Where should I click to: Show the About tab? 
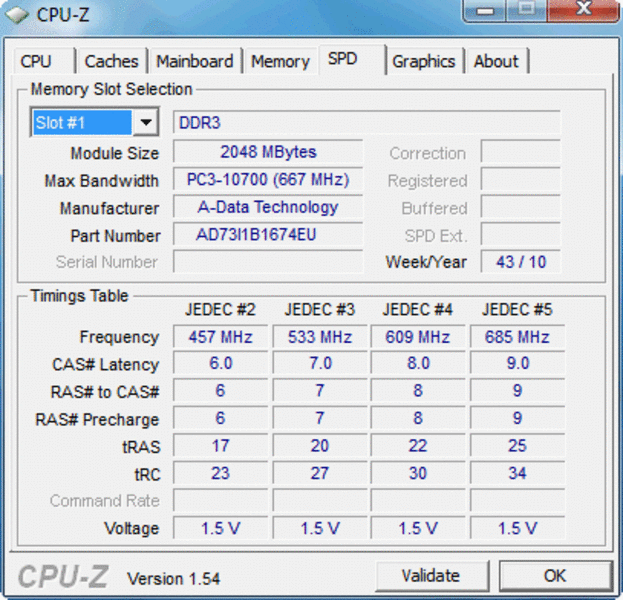[x=497, y=61]
